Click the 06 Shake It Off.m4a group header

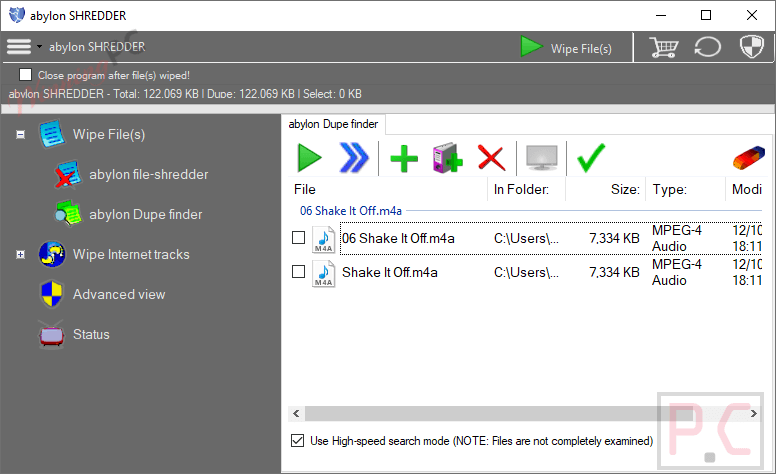click(351, 211)
